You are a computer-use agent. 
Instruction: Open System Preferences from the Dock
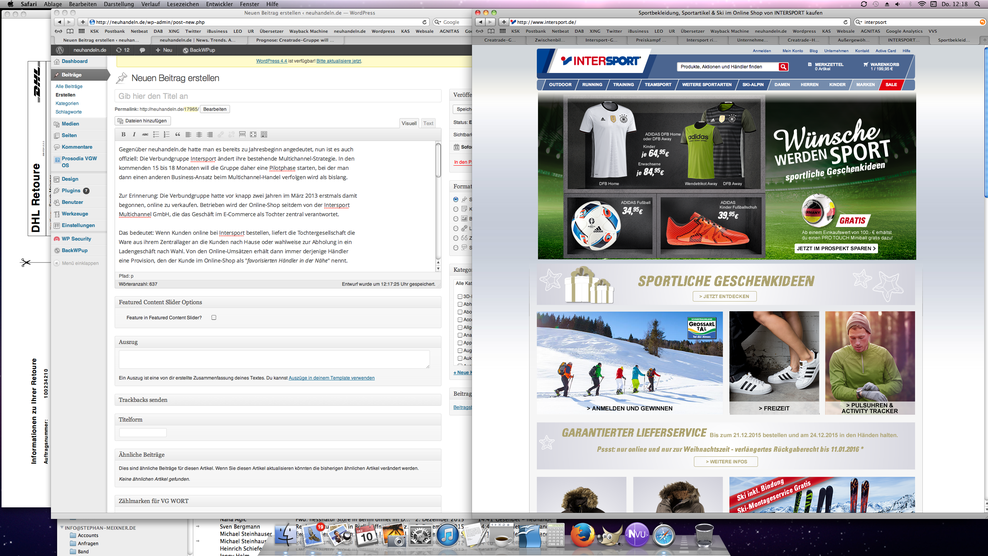click(420, 536)
